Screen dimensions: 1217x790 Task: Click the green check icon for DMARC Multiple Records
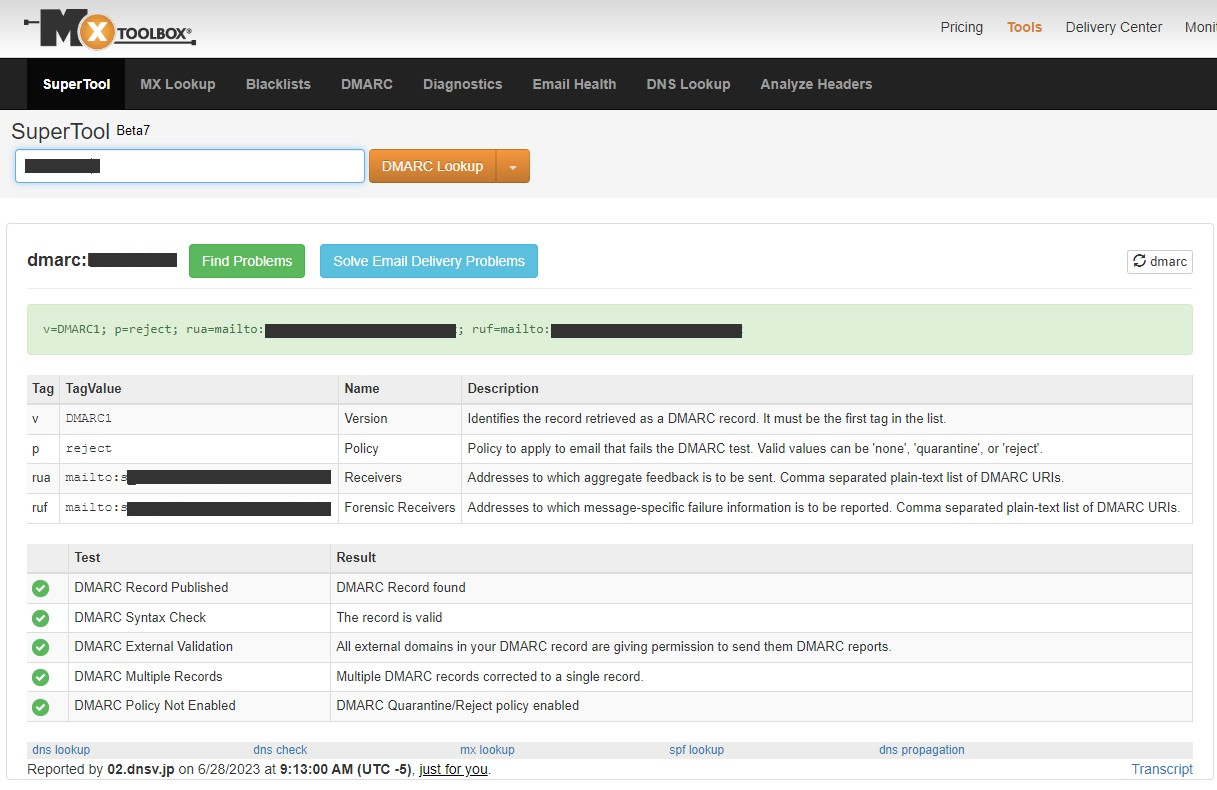(40, 677)
